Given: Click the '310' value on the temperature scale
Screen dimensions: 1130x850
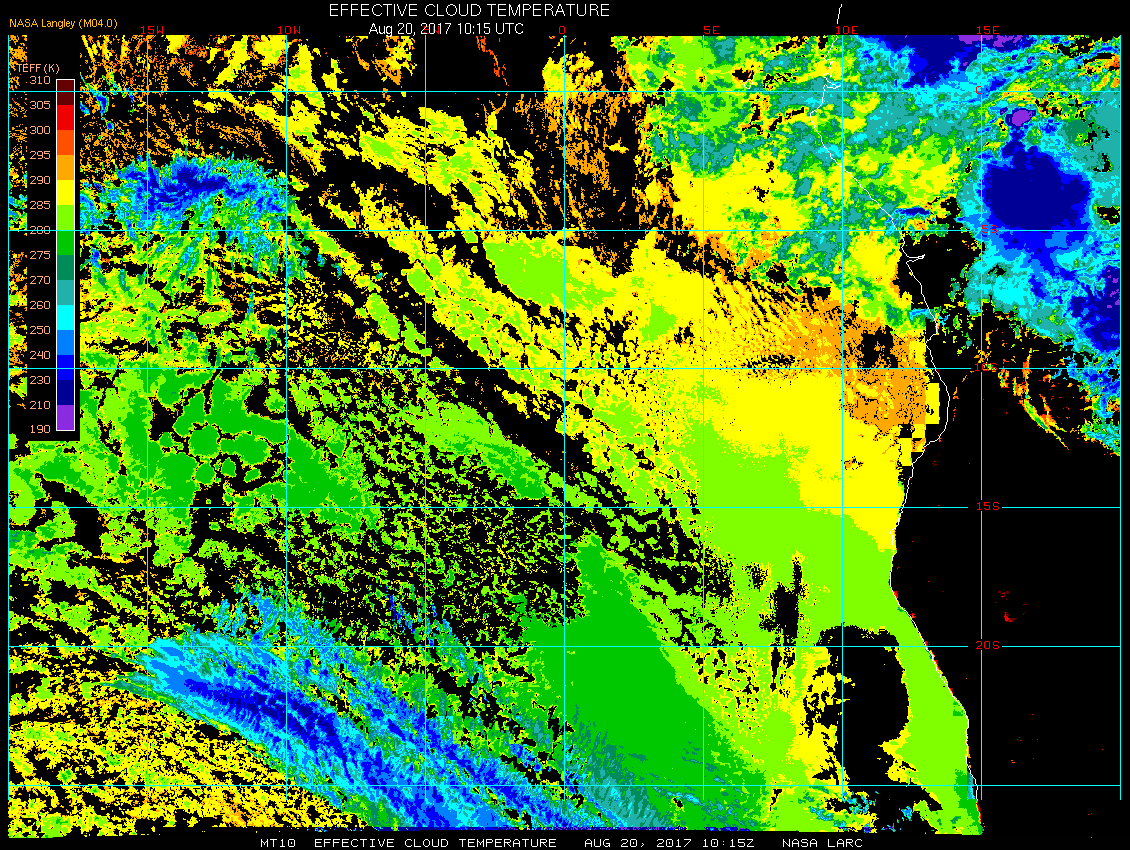Looking at the screenshot, I should [x=40, y=80].
